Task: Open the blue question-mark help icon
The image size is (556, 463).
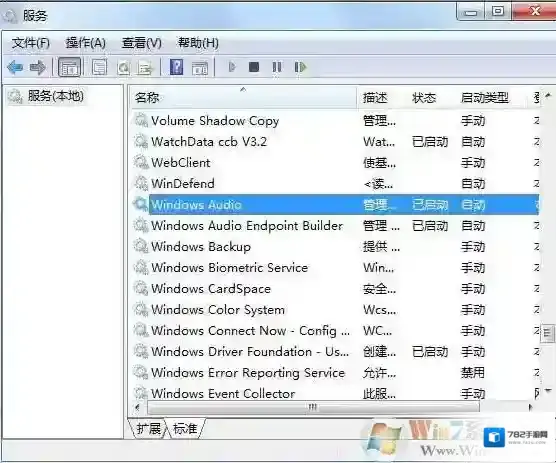Action: coord(177,67)
